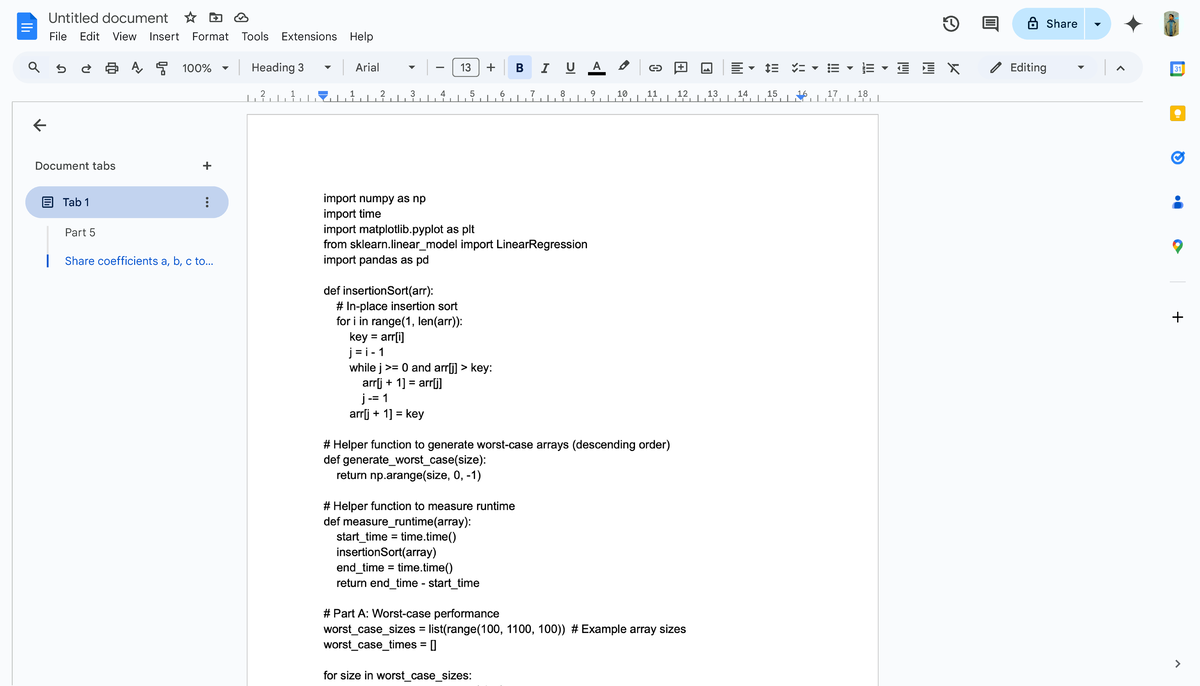1200x686 pixels.
Task: Click the Share button
Action: 1051,24
